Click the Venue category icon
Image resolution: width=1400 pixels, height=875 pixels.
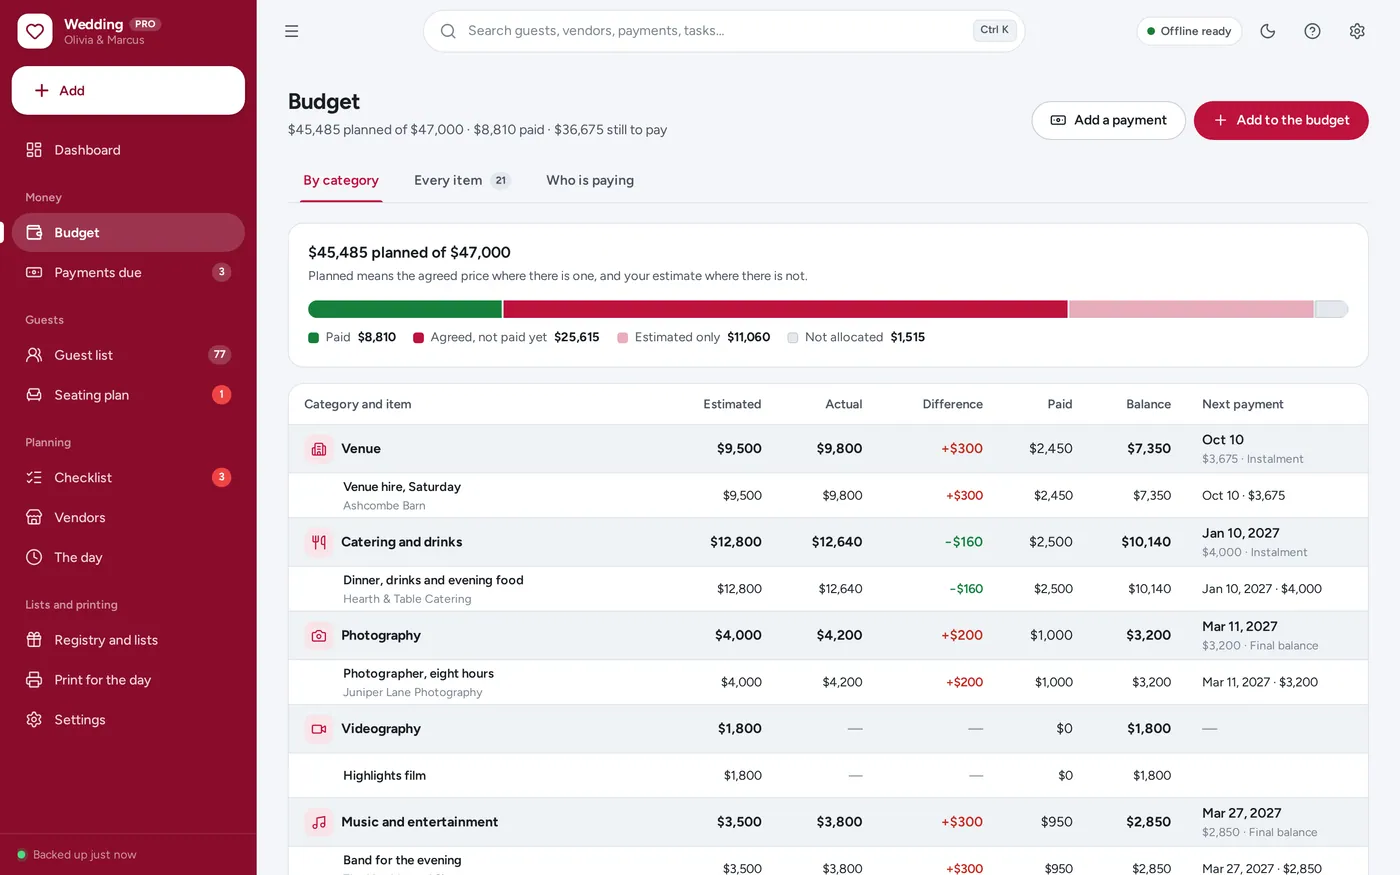[x=319, y=449]
